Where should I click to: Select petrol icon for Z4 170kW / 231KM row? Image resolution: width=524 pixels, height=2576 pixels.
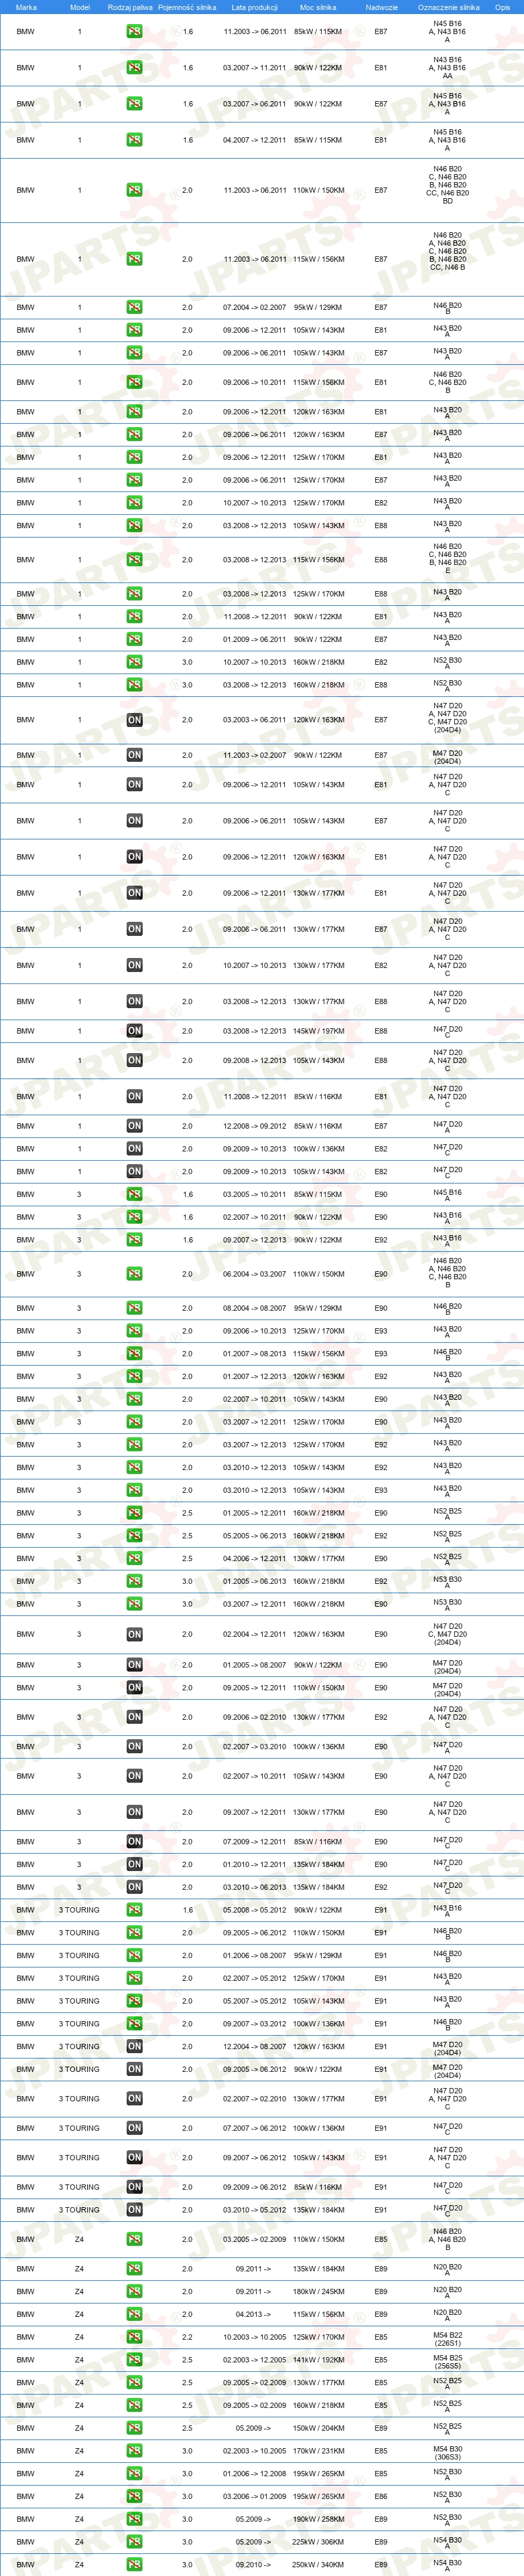click(x=134, y=2450)
